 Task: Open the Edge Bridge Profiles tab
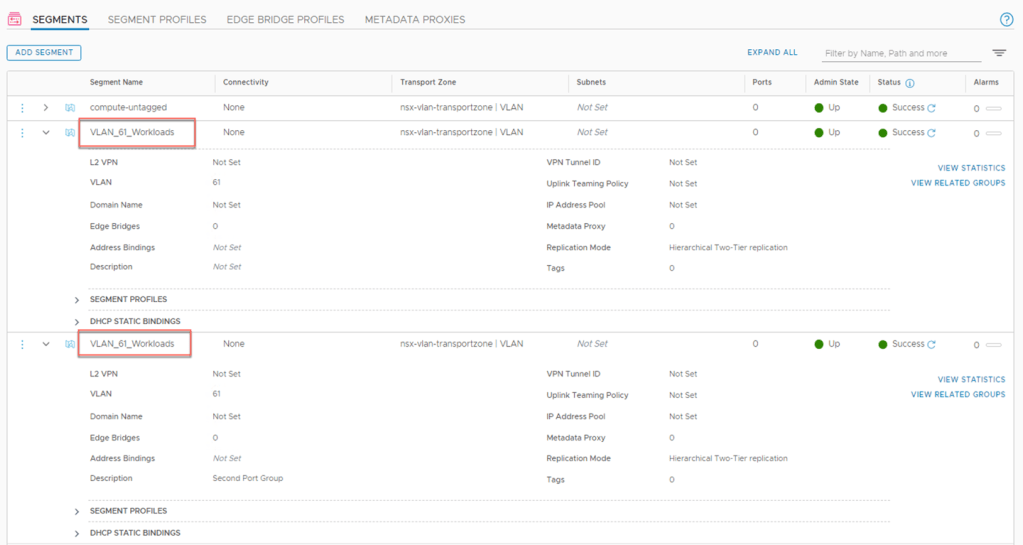(x=285, y=20)
